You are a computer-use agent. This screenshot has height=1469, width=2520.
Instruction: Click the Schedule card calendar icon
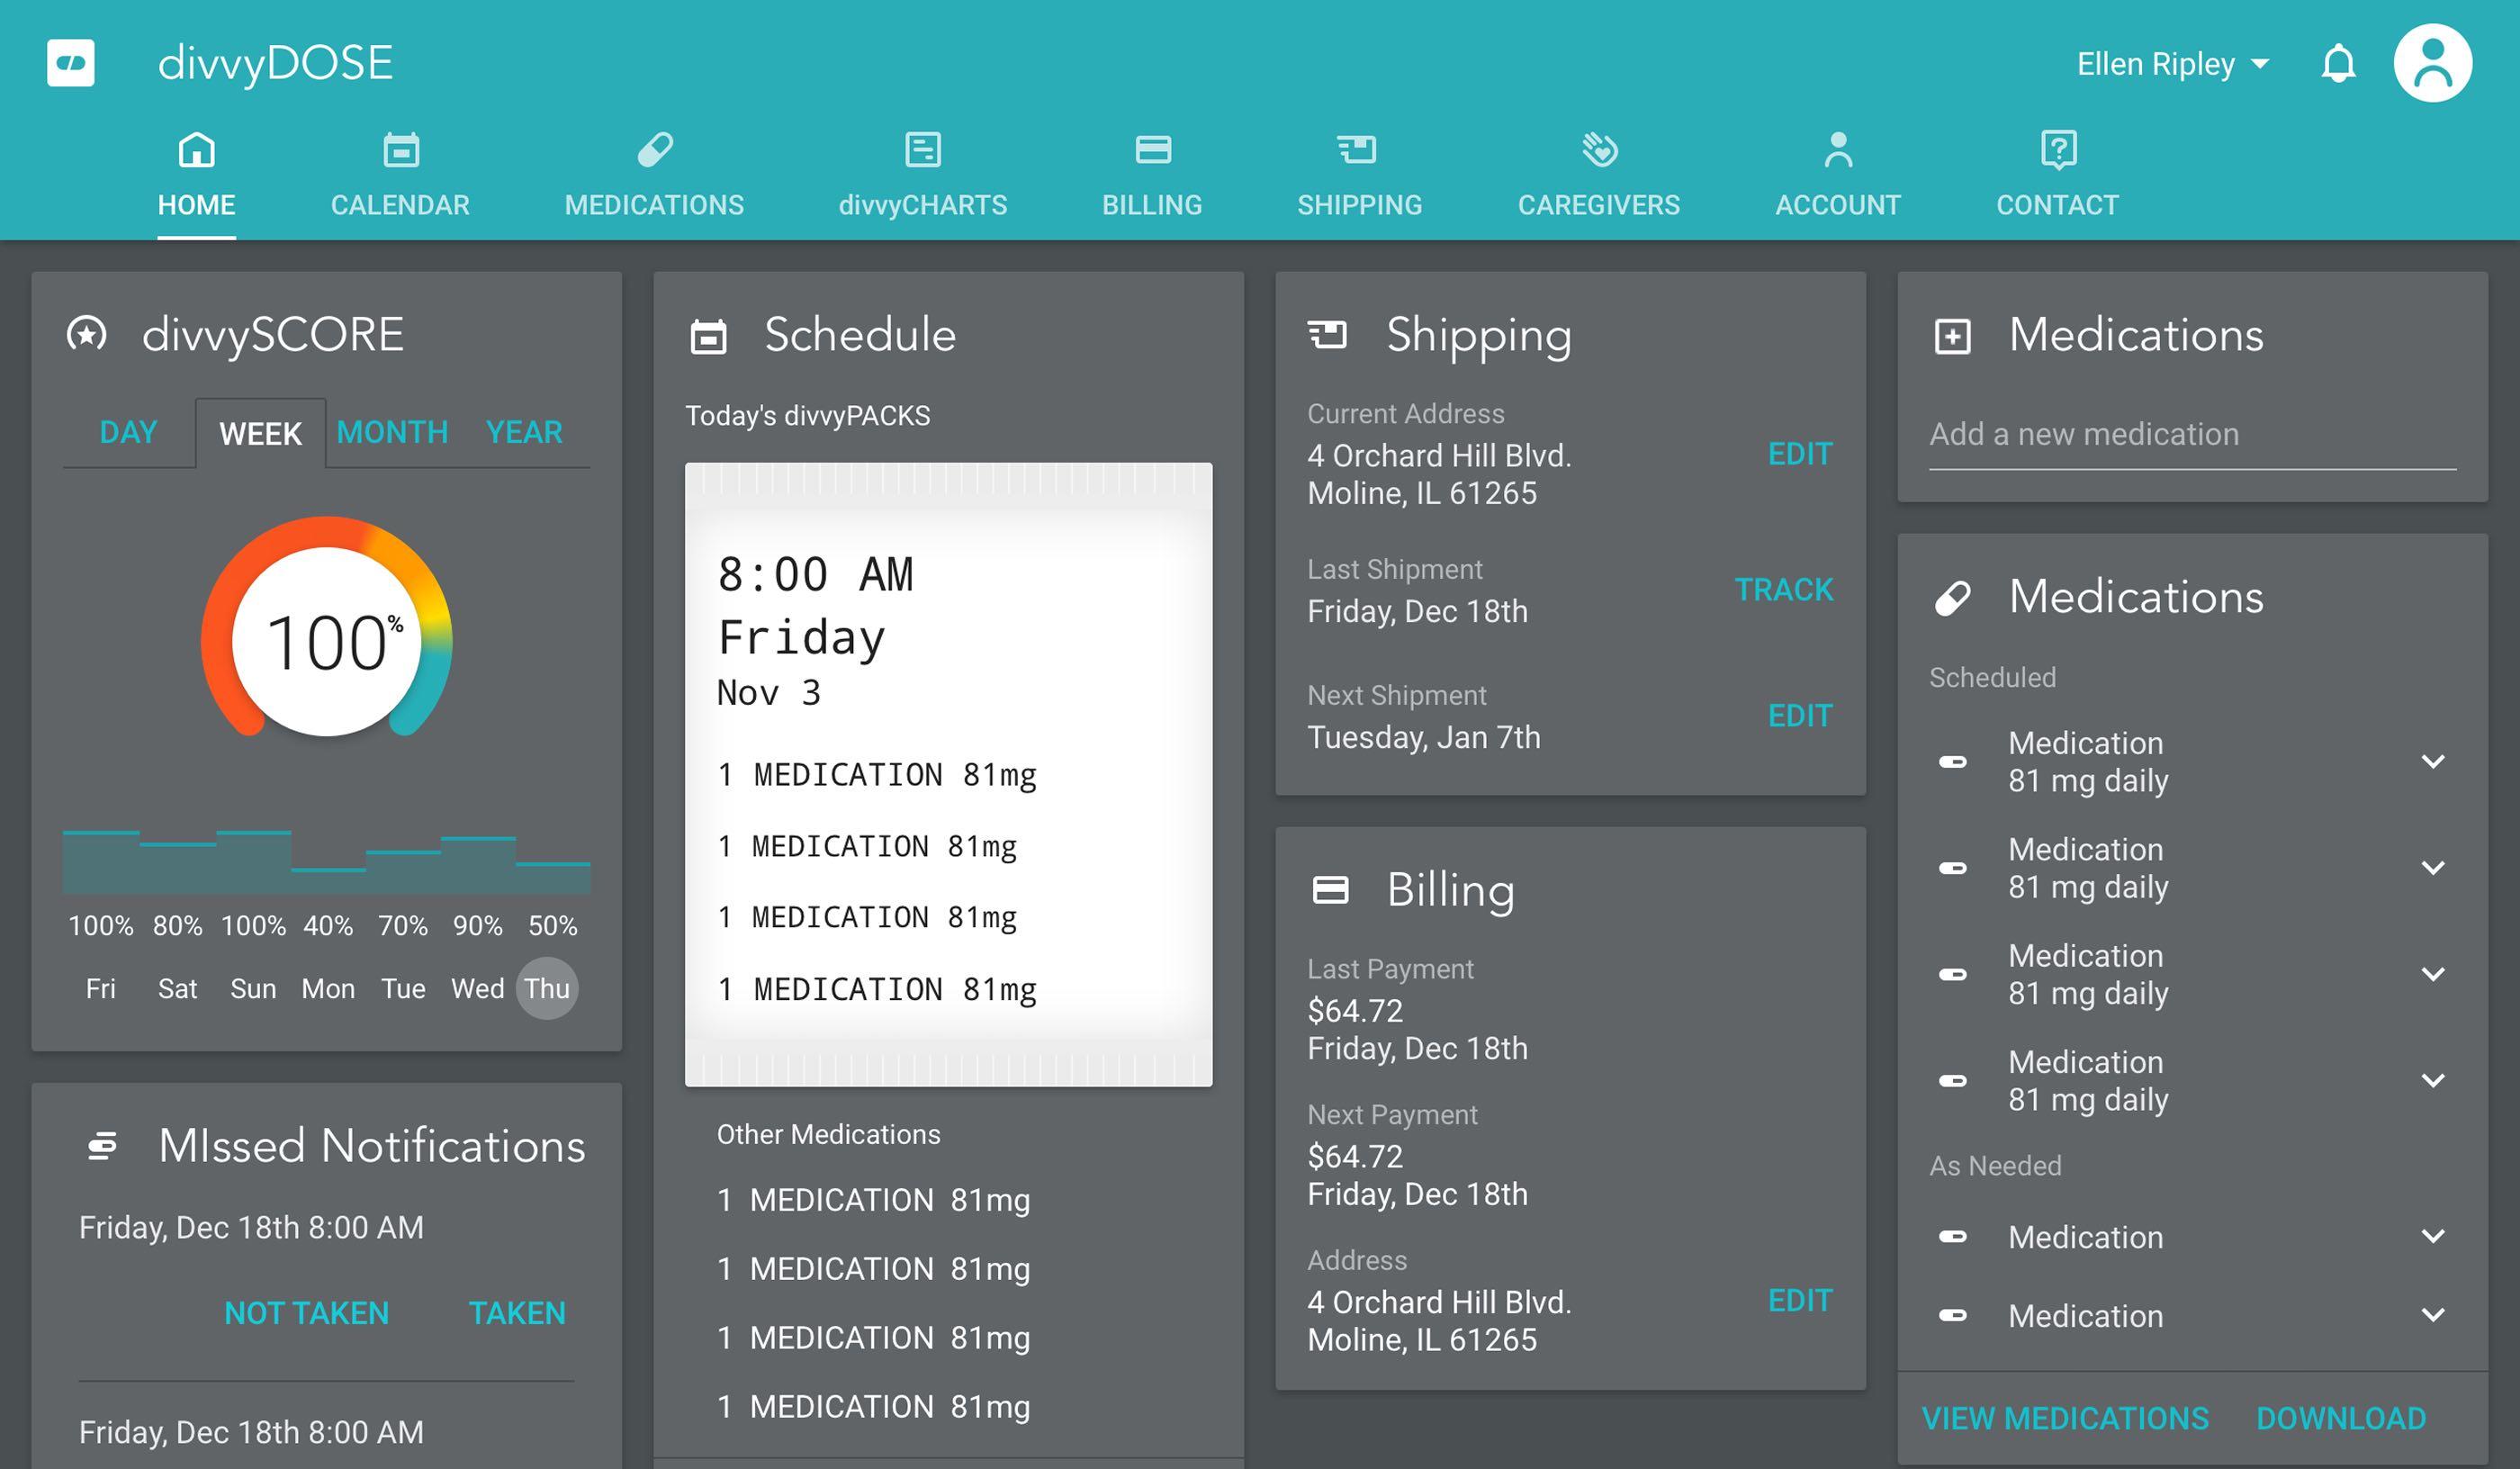pos(708,337)
